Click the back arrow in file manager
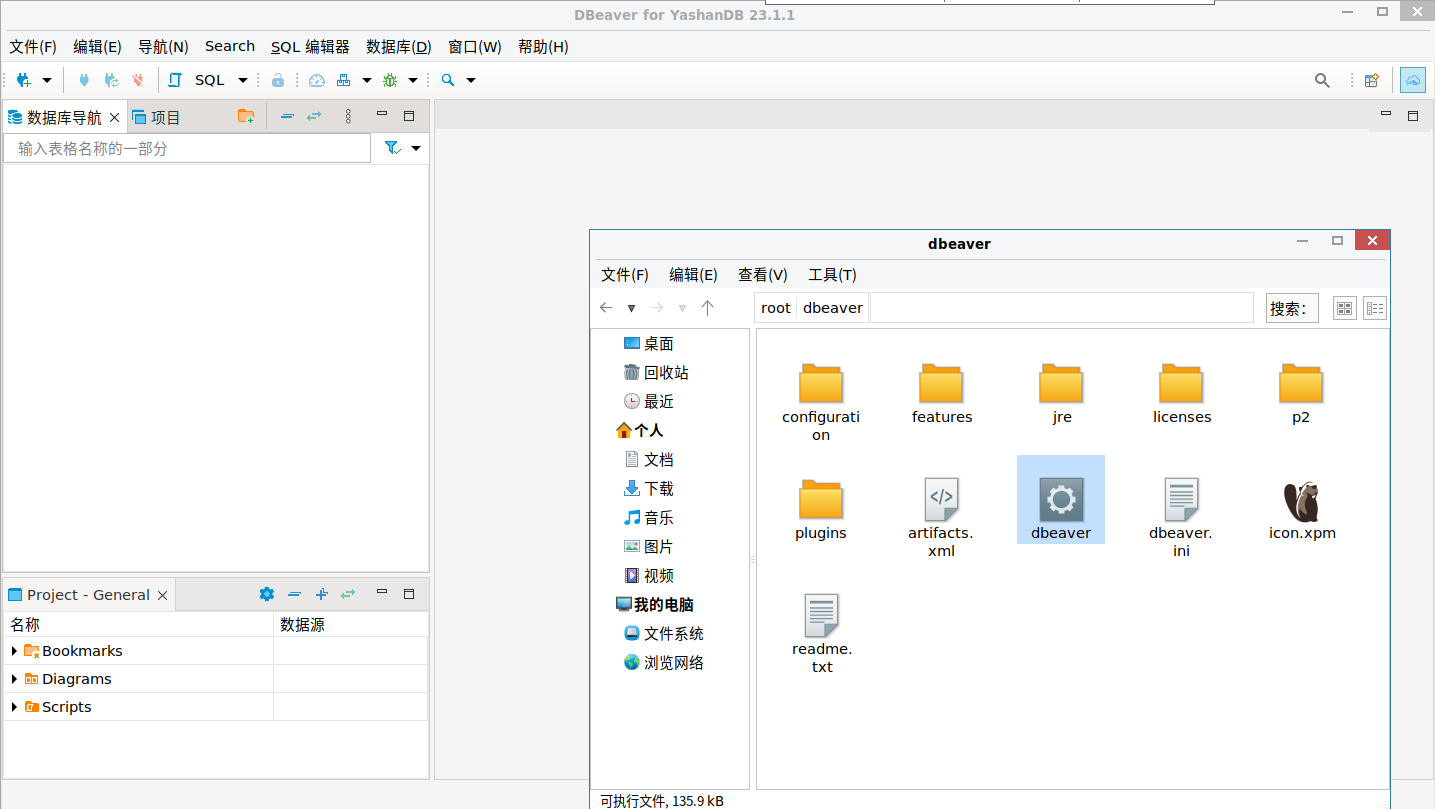Viewport: 1435px width, 809px height. (606, 308)
